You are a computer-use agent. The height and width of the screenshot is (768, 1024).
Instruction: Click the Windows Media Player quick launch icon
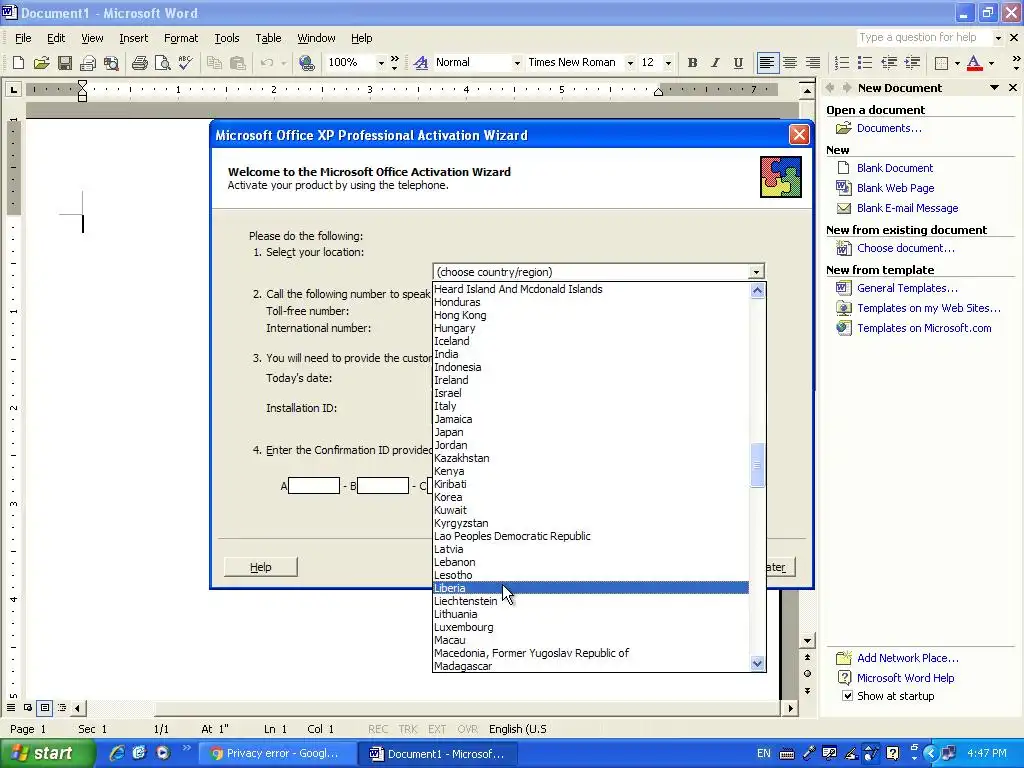point(163,753)
